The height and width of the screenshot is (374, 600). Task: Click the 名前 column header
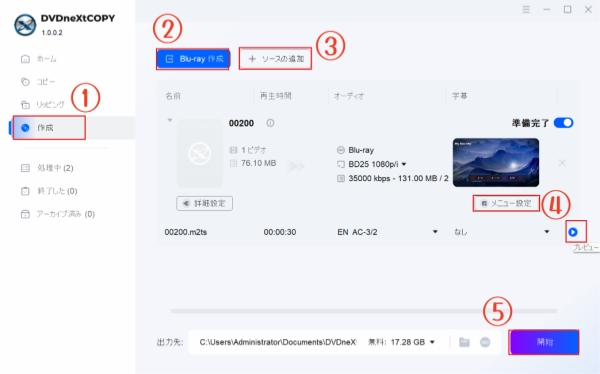tap(173, 96)
